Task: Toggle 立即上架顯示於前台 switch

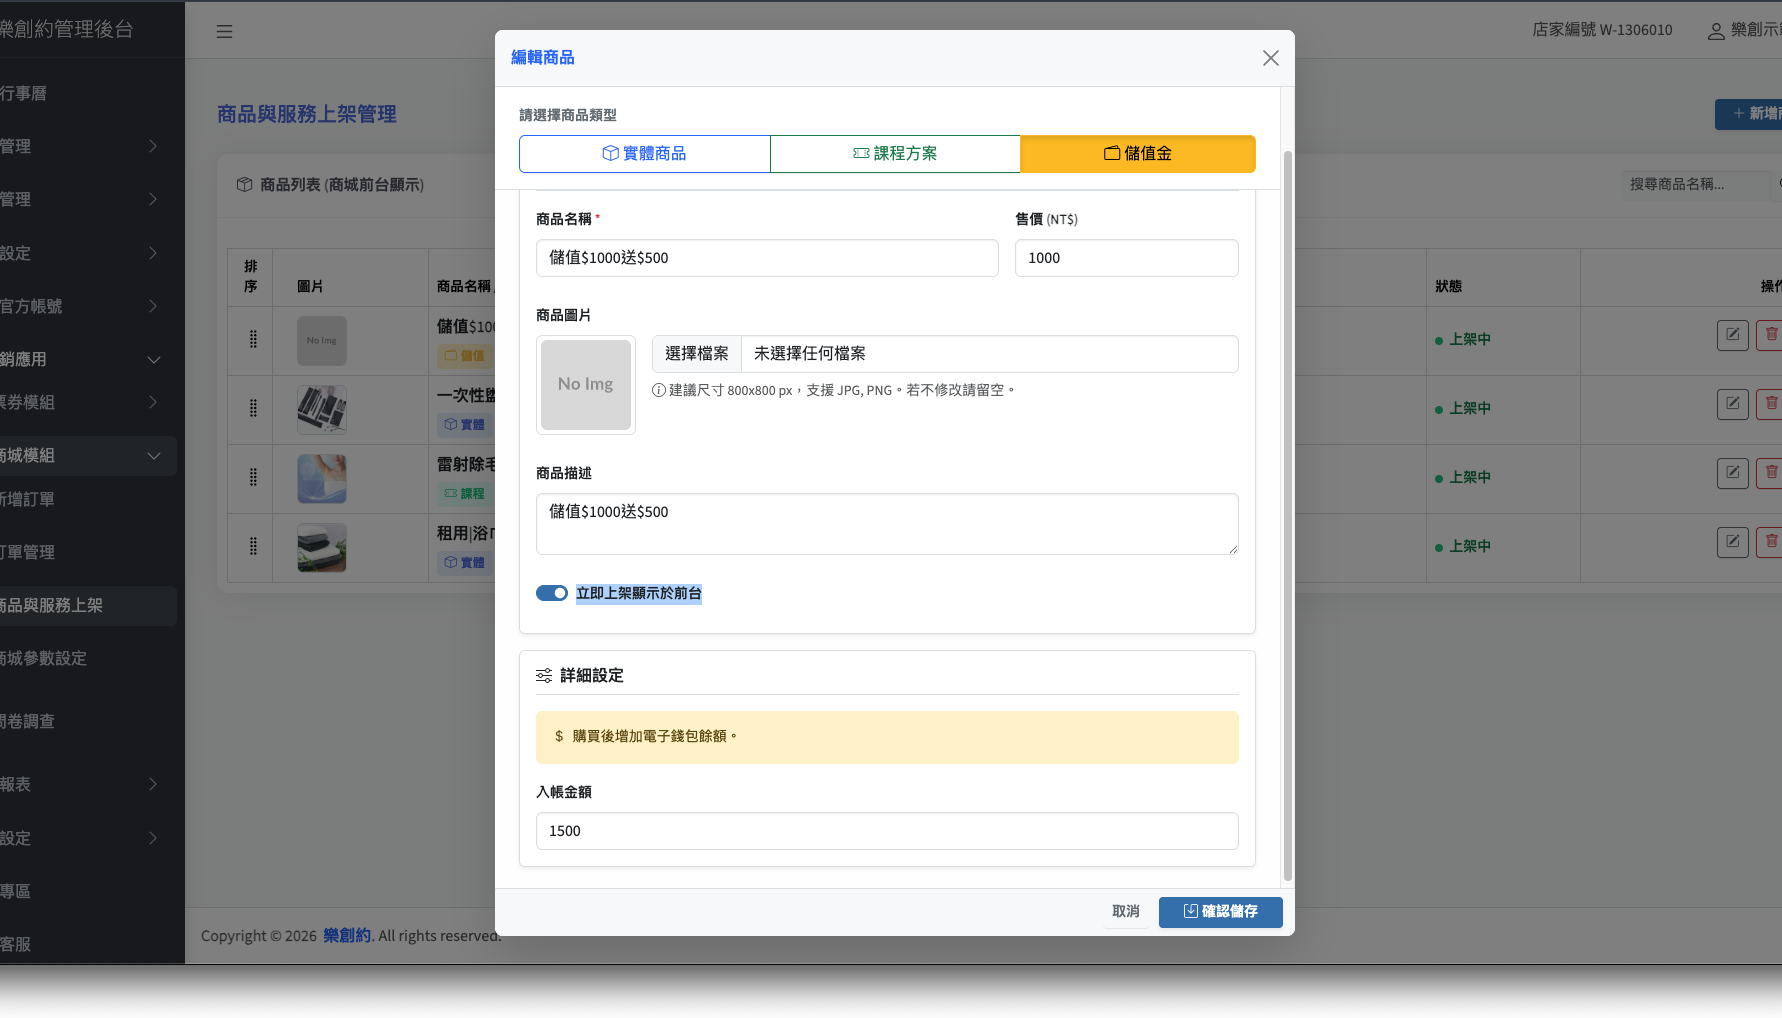Action: pos(551,593)
